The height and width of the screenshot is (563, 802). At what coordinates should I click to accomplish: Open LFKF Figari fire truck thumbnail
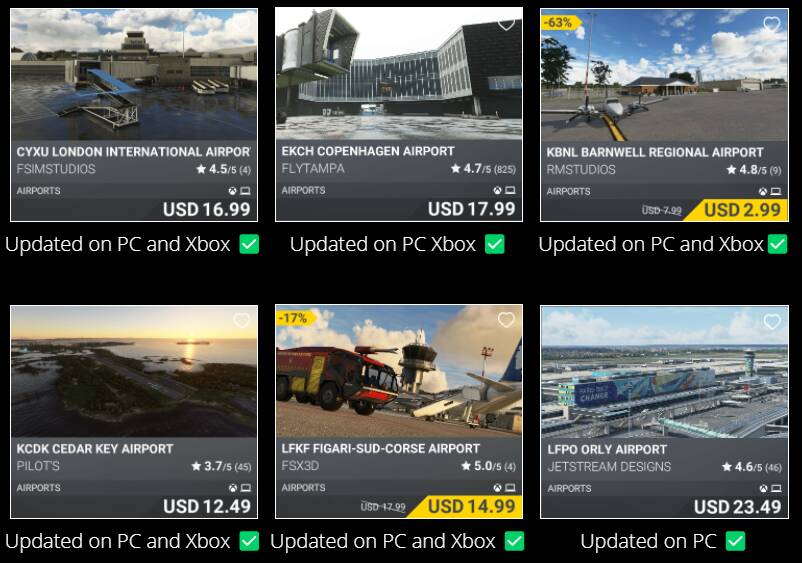(399, 371)
